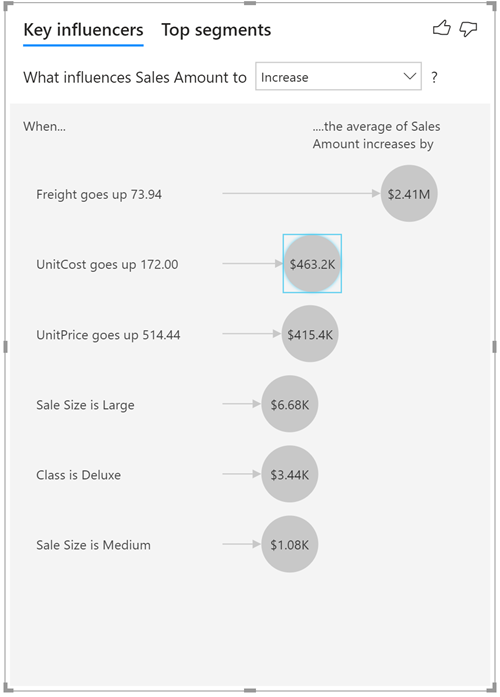Image resolution: width=500 pixels, height=697 pixels.
Task: Select the $3.44K Class Deluxe bubble
Action: (289, 474)
